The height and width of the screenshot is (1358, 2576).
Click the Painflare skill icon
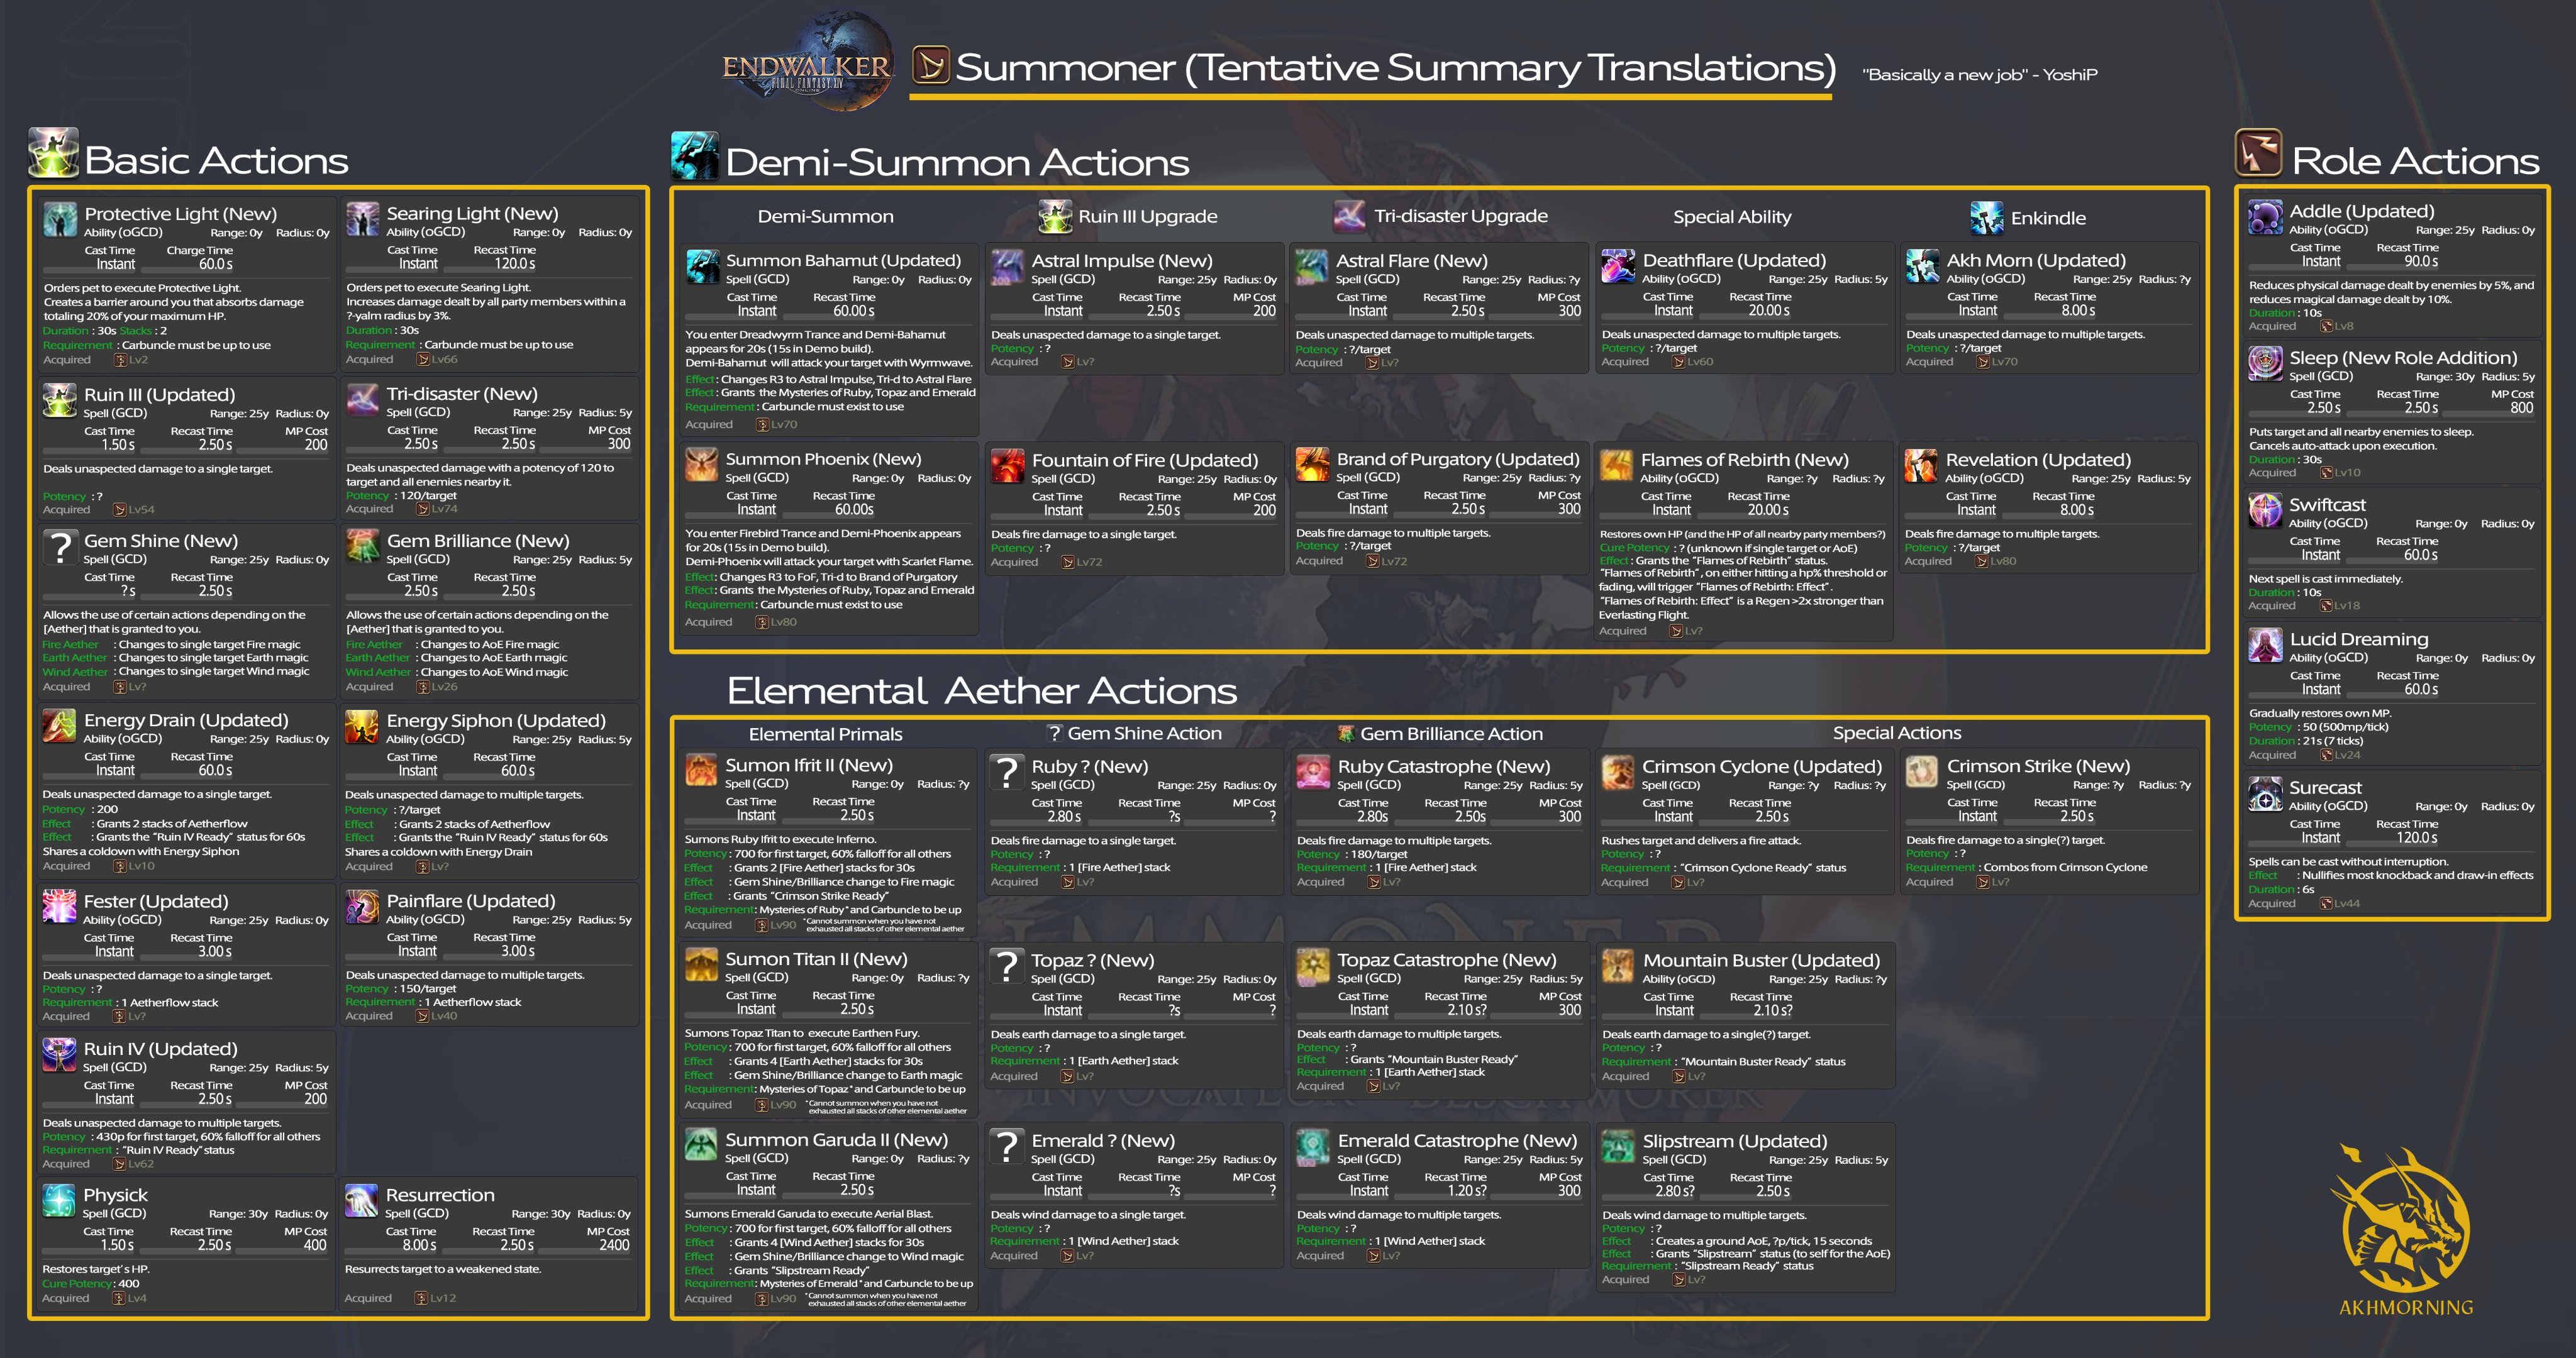pos(362,907)
